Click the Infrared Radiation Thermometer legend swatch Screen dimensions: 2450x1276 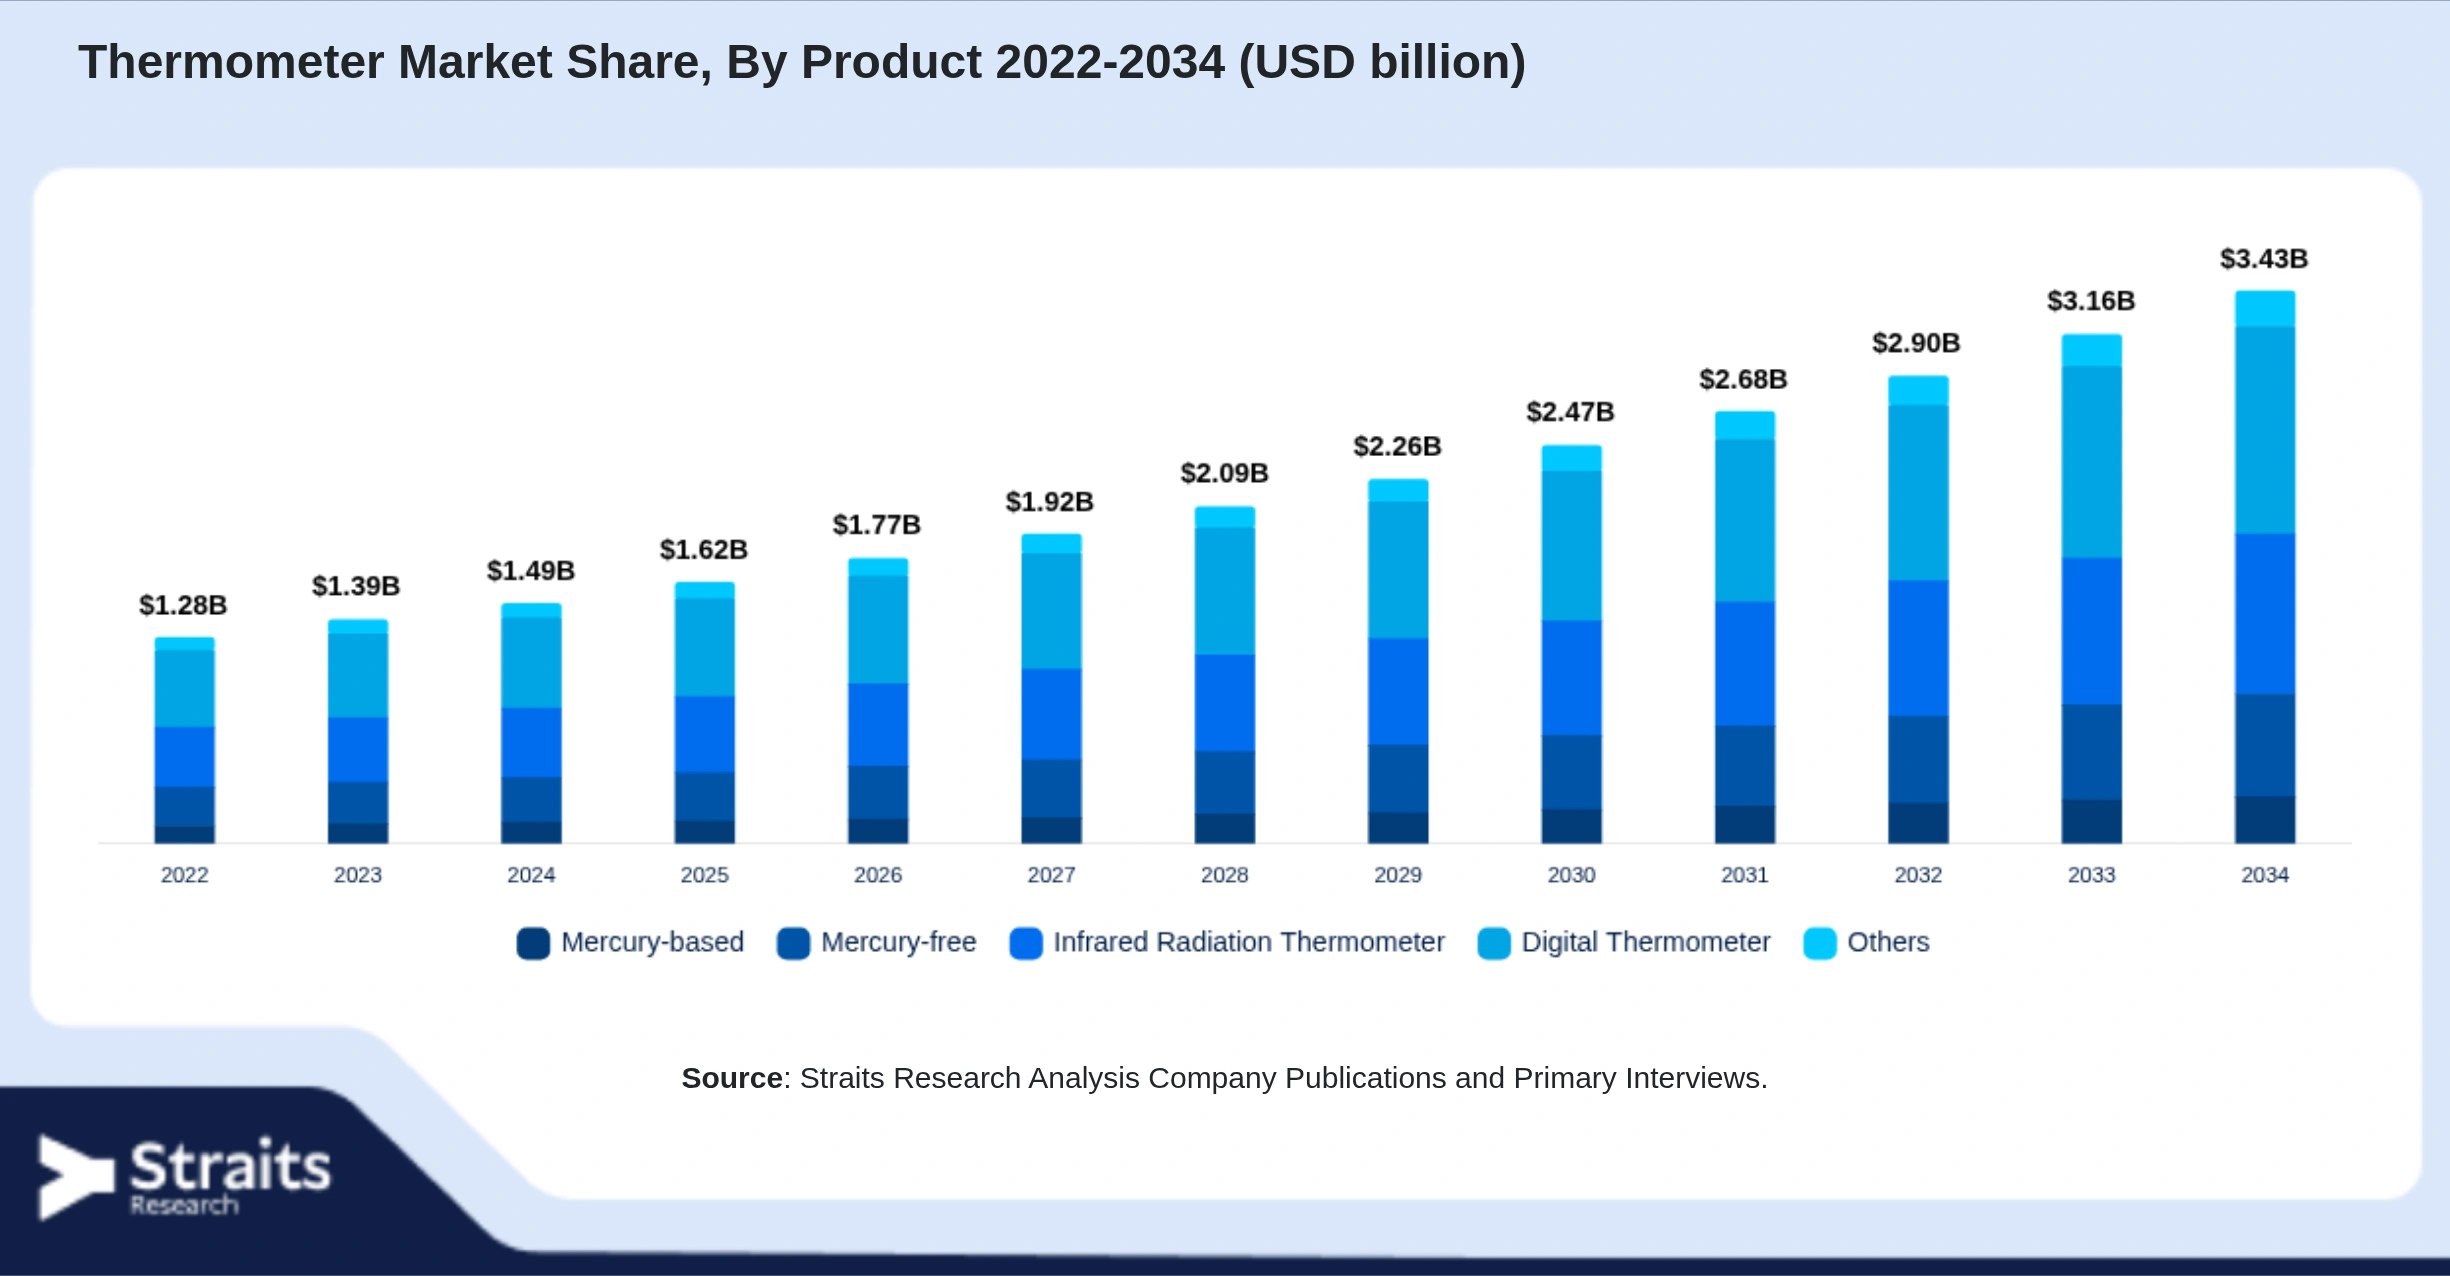1026,943
